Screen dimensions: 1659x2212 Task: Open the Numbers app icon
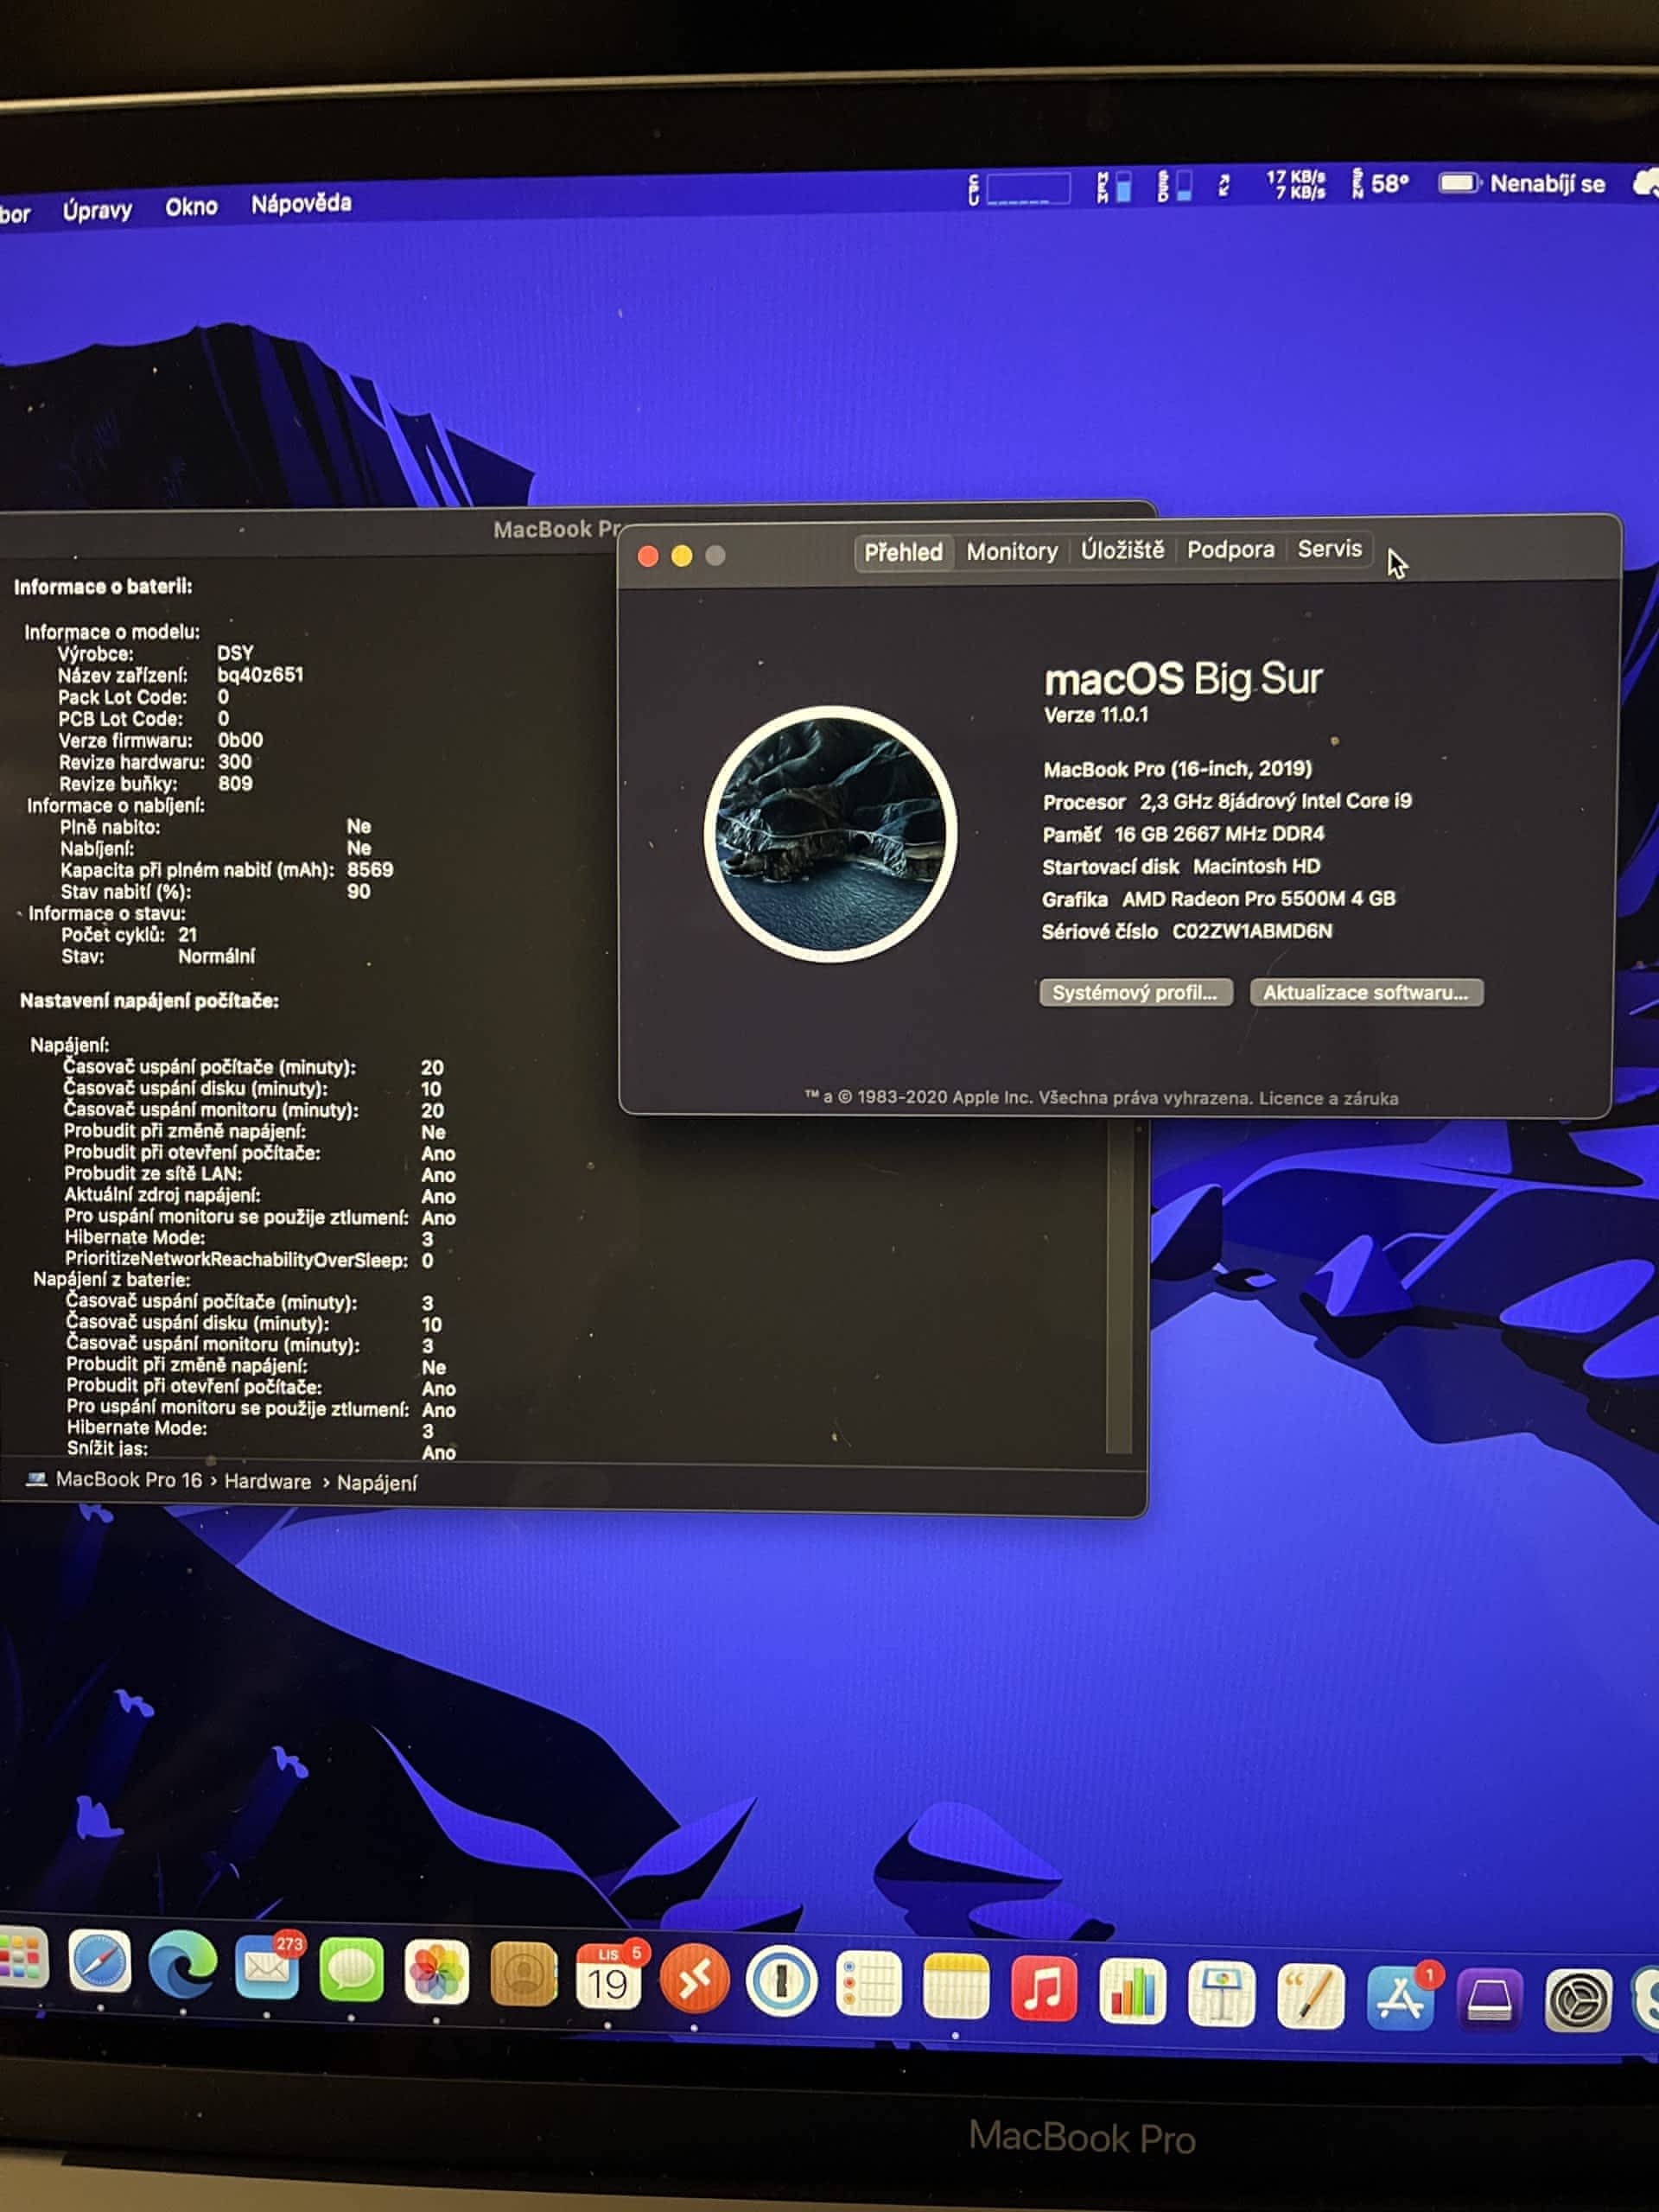tap(1131, 1991)
